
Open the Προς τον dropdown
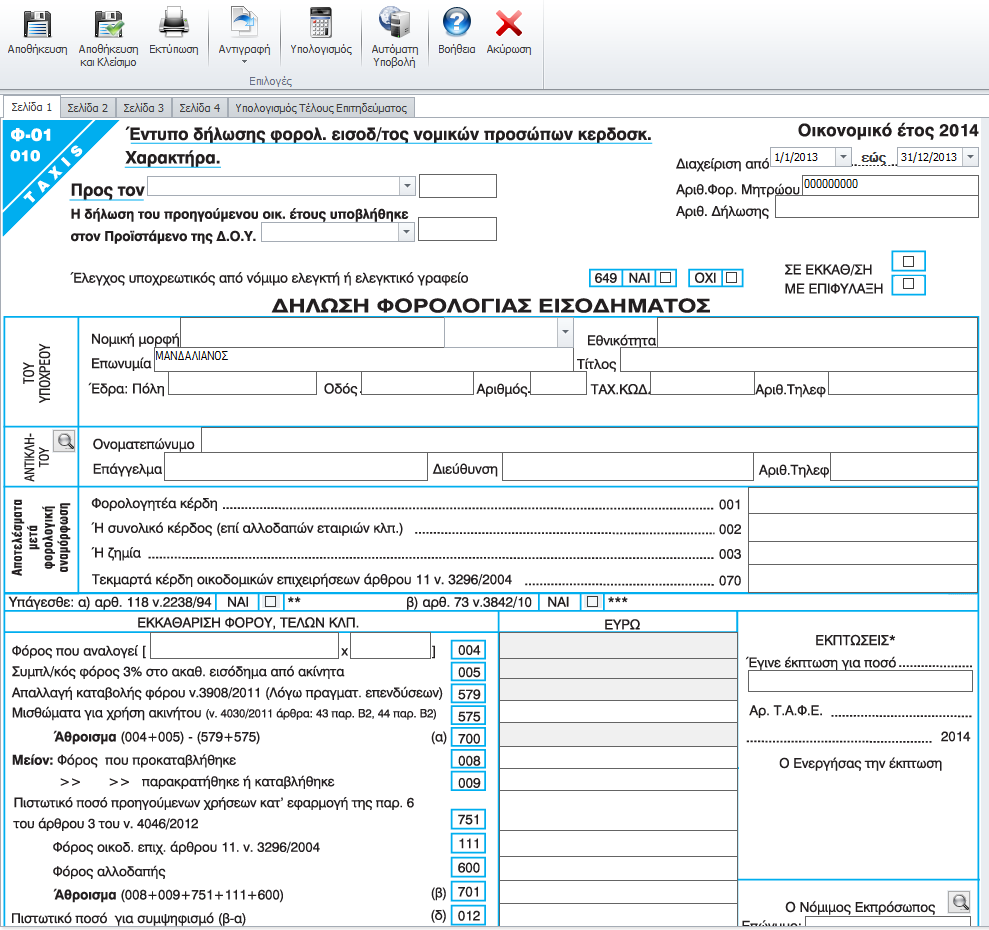pos(407,186)
